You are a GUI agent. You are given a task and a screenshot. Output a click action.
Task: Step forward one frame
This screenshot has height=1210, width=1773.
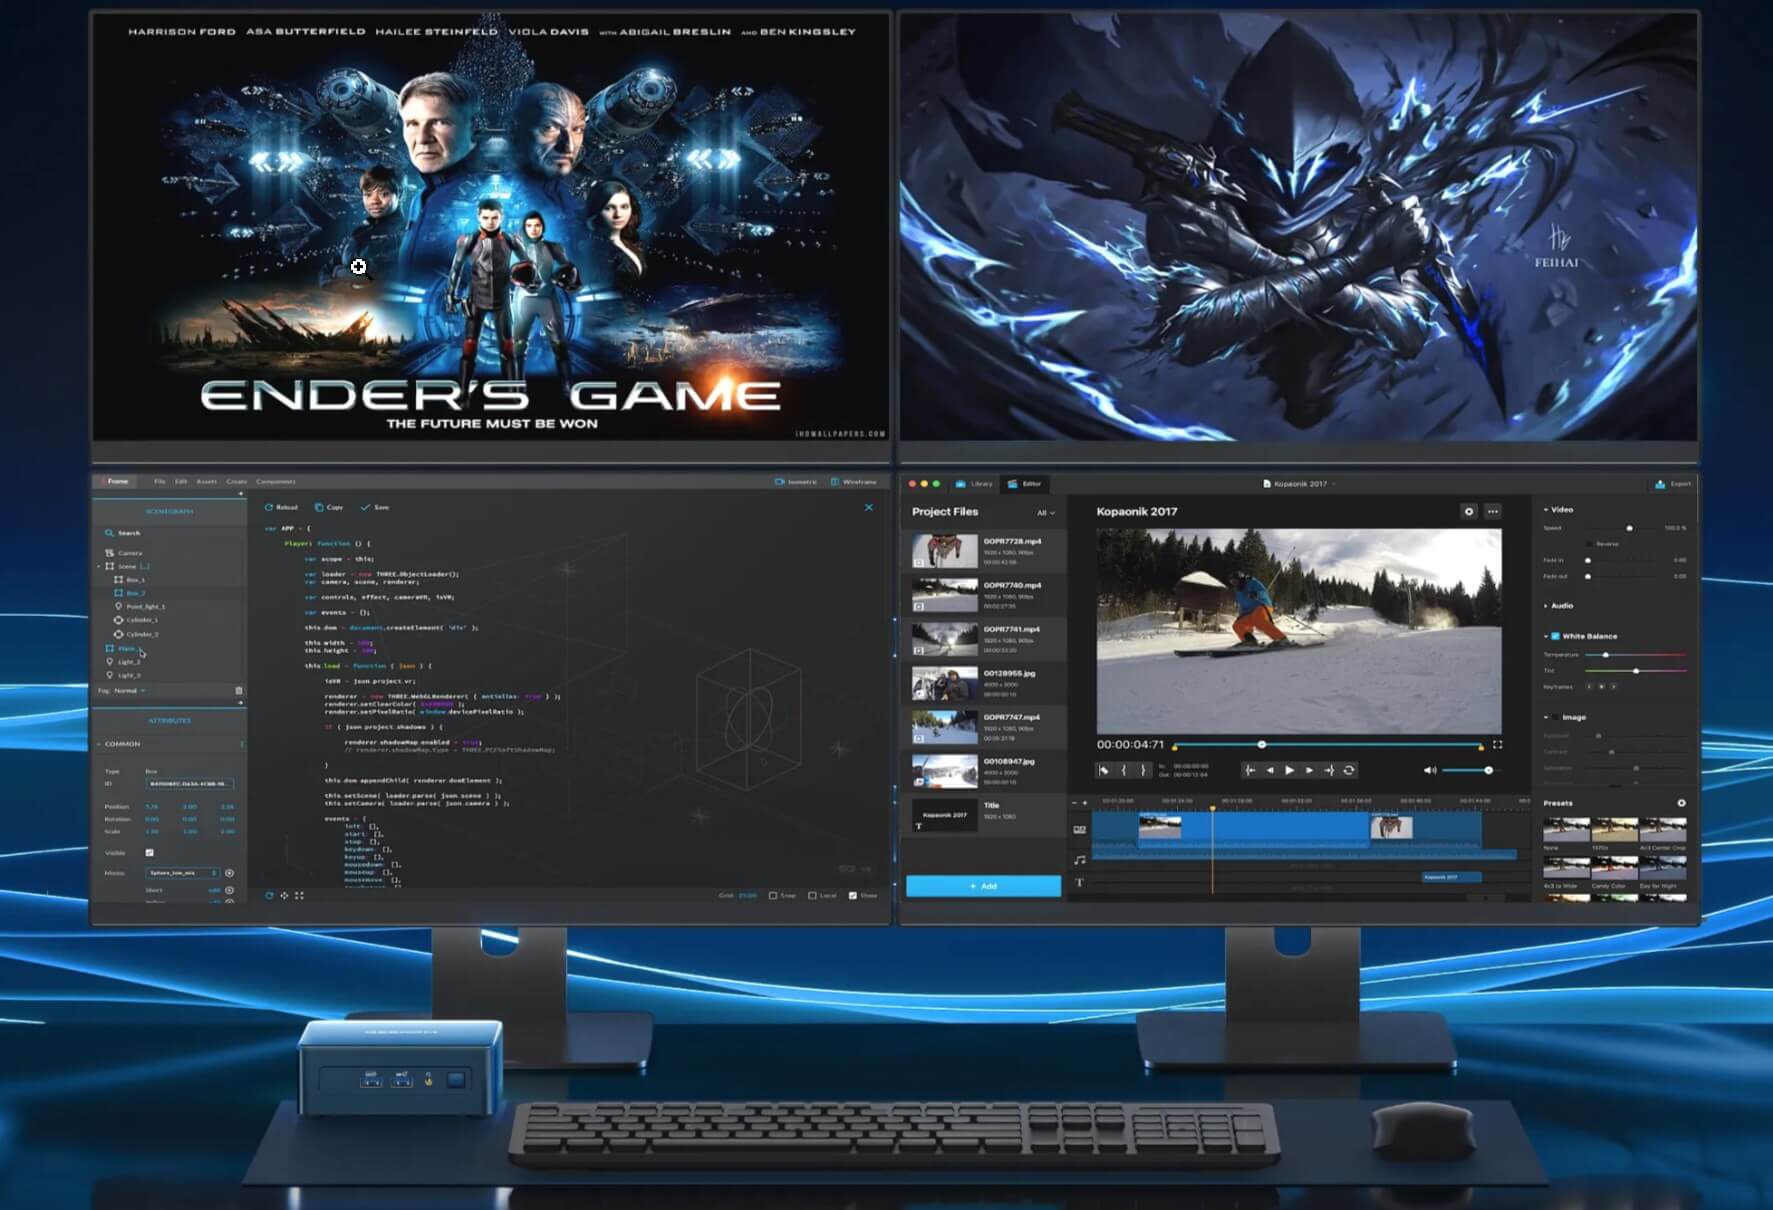pos(1309,770)
